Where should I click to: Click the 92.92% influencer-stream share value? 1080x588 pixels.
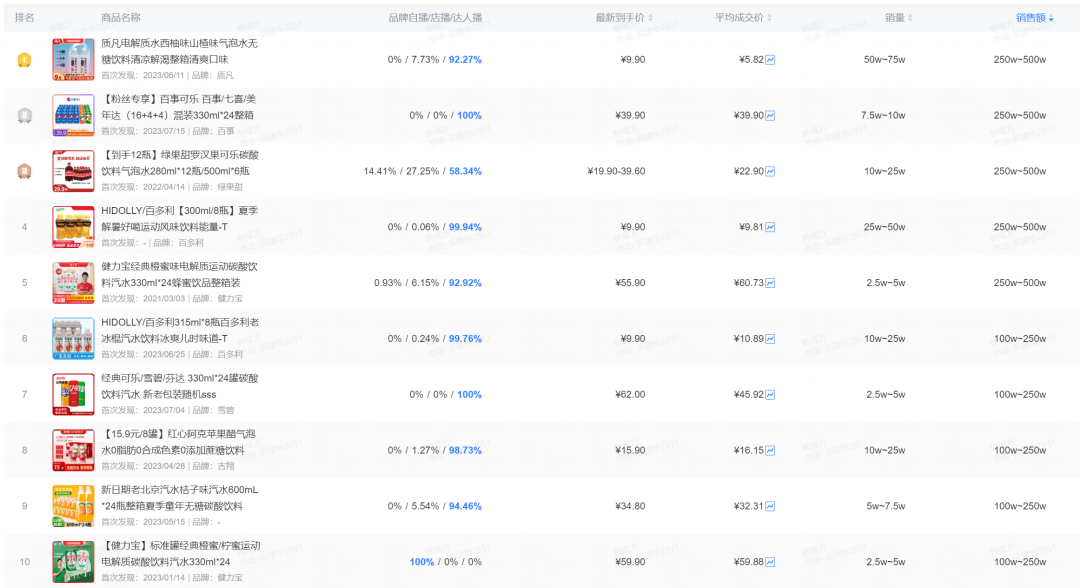[x=465, y=283]
